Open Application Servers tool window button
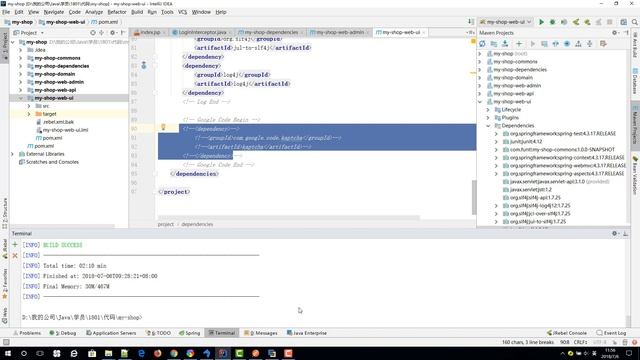The height and width of the screenshot is (360, 640). tap(111, 333)
